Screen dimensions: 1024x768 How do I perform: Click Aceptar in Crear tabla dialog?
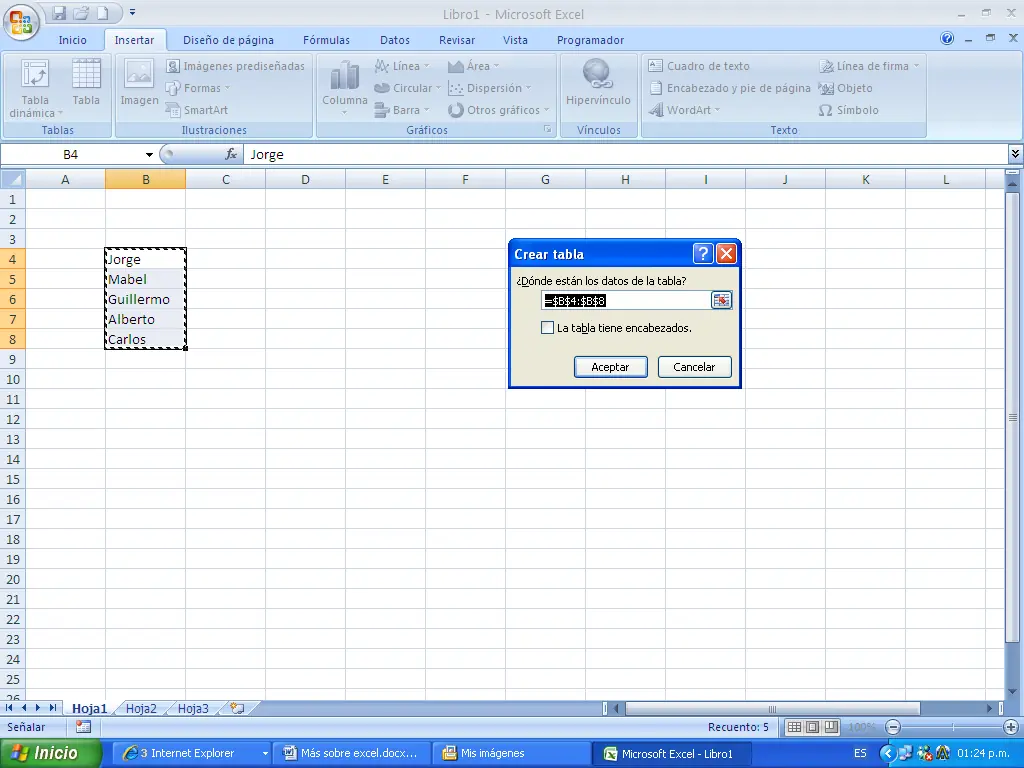[611, 367]
